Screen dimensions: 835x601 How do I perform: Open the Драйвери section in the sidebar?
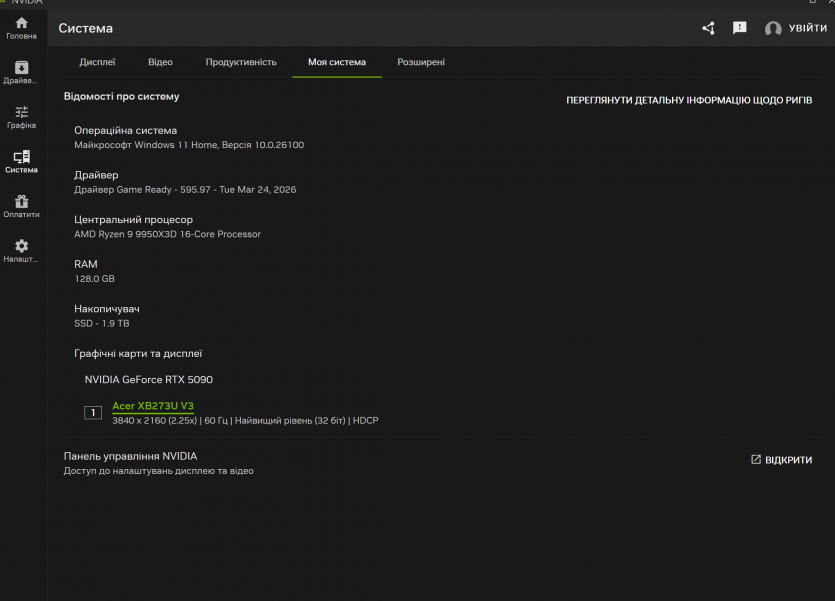[21, 72]
